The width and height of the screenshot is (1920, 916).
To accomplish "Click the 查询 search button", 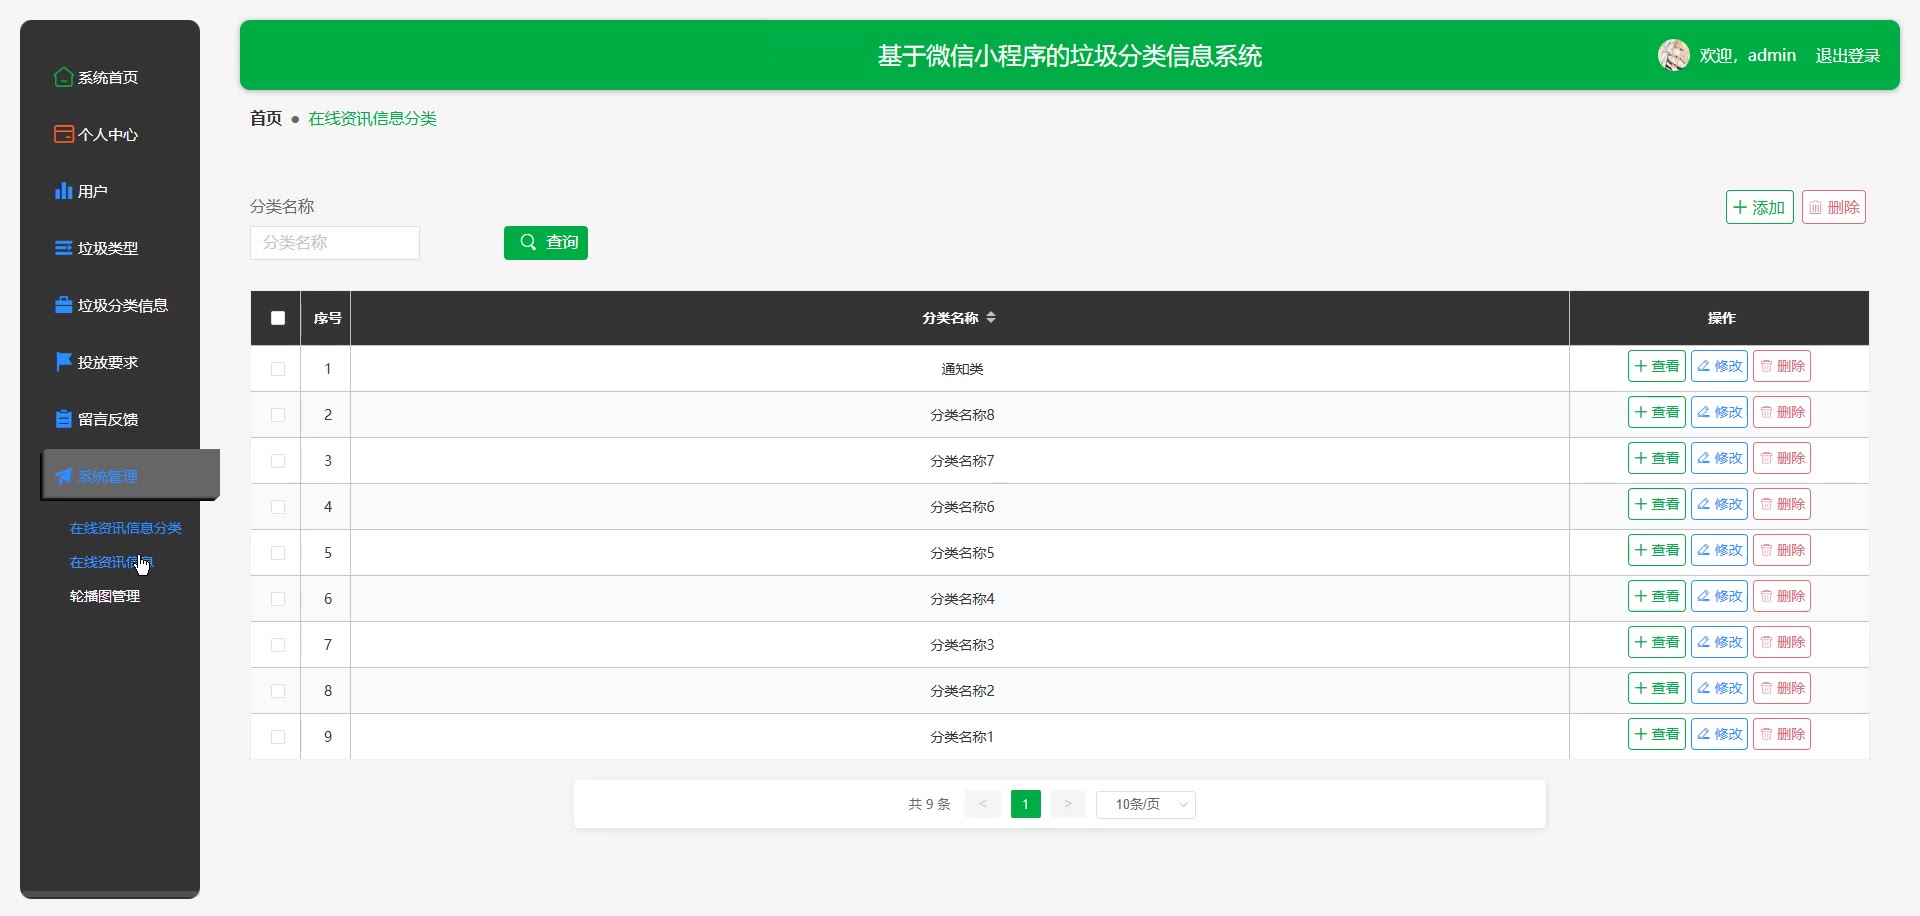I will (546, 242).
